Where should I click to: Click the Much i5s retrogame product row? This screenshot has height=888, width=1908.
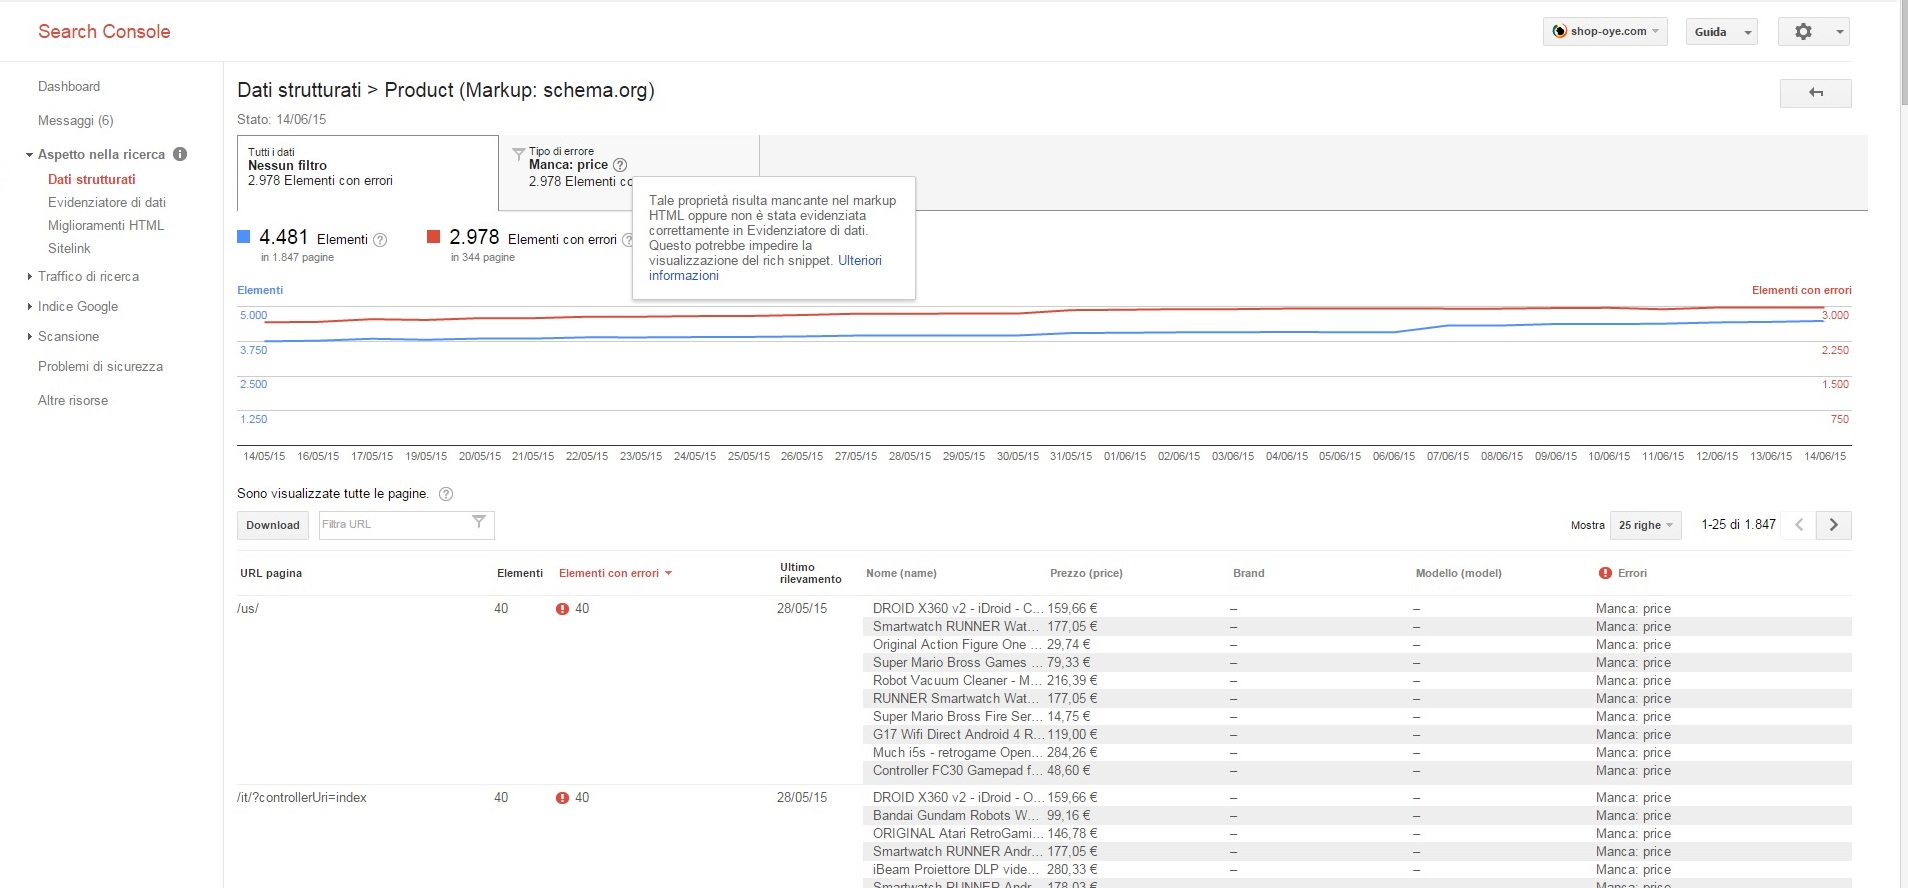point(1357,753)
